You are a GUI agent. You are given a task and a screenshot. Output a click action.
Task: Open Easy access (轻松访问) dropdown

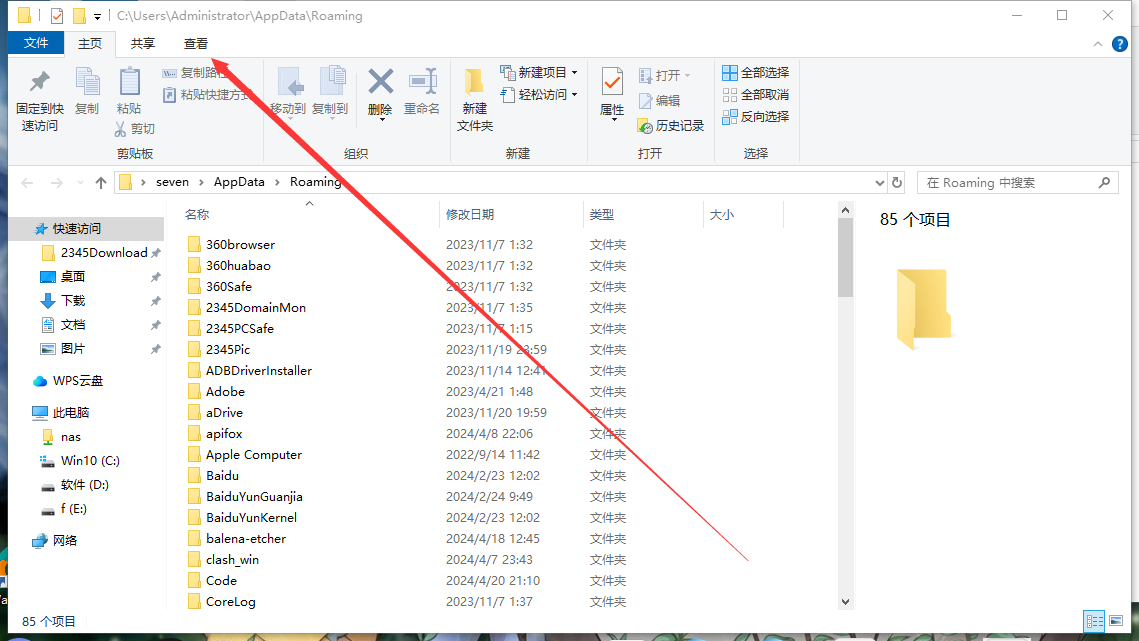pos(538,94)
